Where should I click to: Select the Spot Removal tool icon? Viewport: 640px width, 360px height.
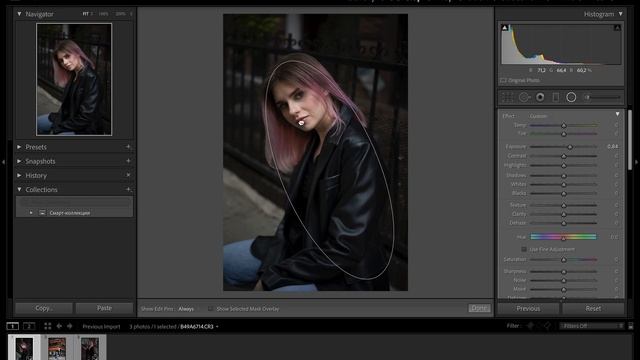[524, 97]
